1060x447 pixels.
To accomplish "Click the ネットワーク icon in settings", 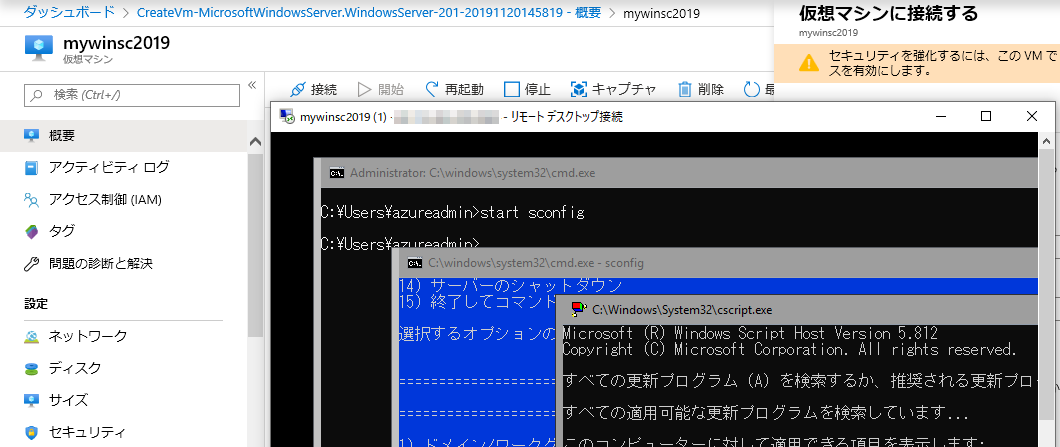I will click(32, 336).
